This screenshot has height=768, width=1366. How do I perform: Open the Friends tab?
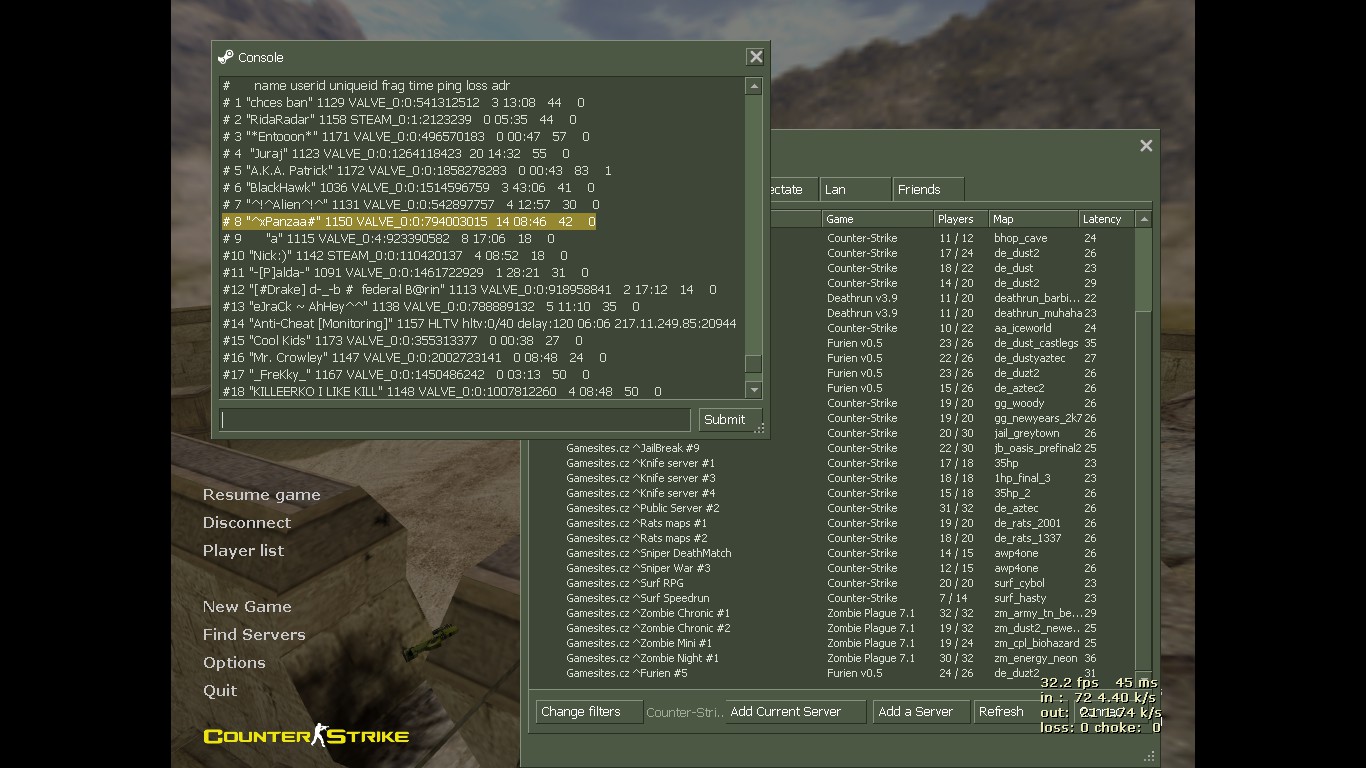(x=927, y=189)
